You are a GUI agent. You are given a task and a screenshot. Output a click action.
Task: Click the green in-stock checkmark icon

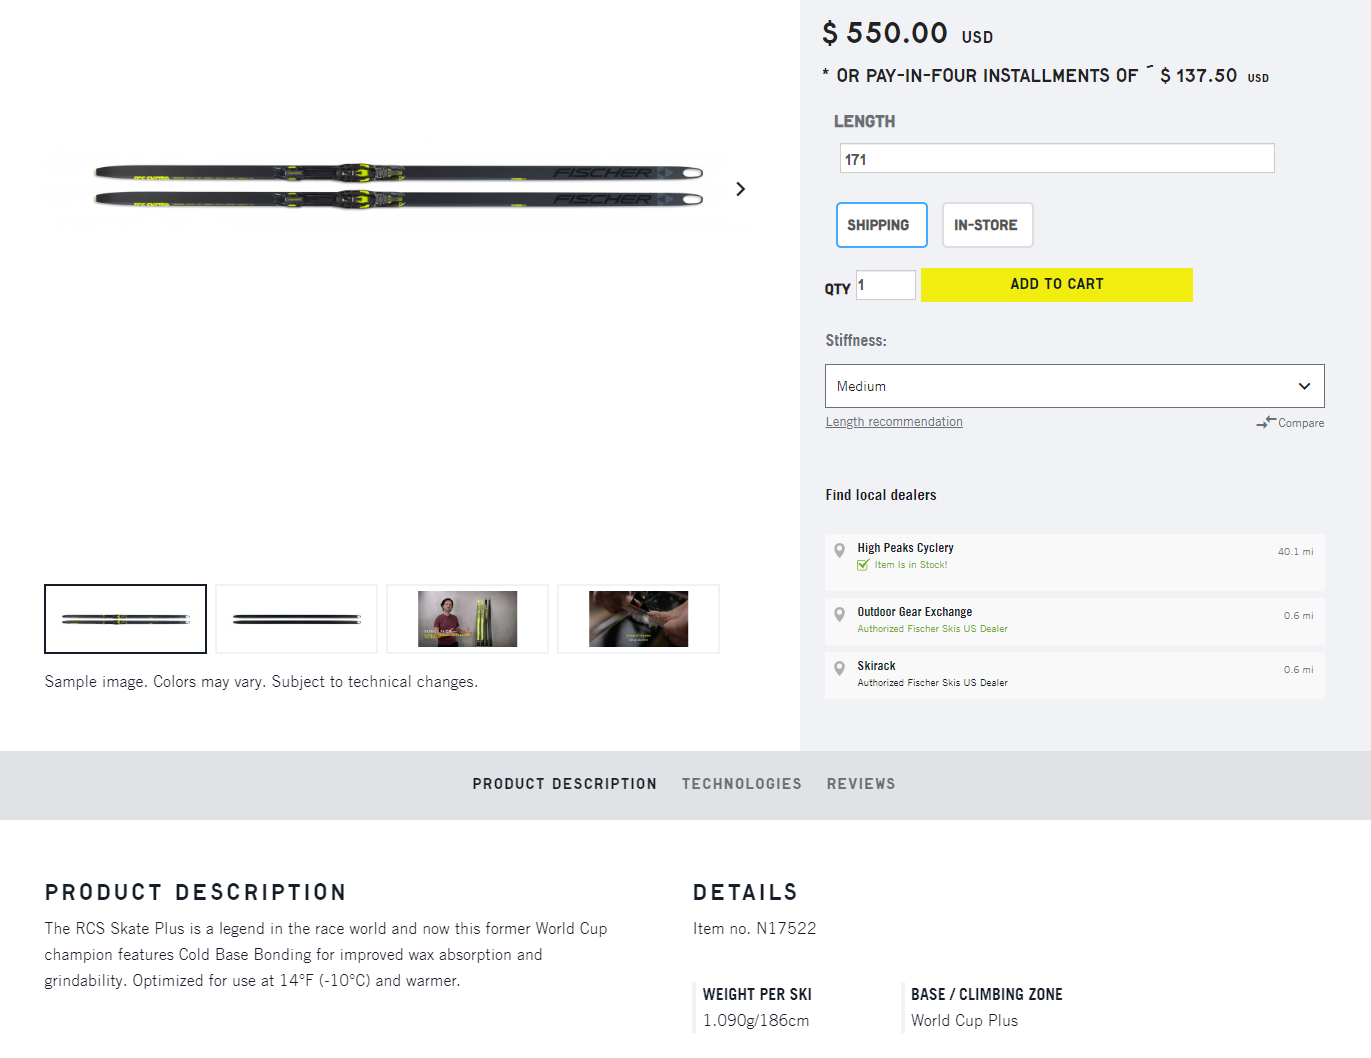[x=863, y=565]
